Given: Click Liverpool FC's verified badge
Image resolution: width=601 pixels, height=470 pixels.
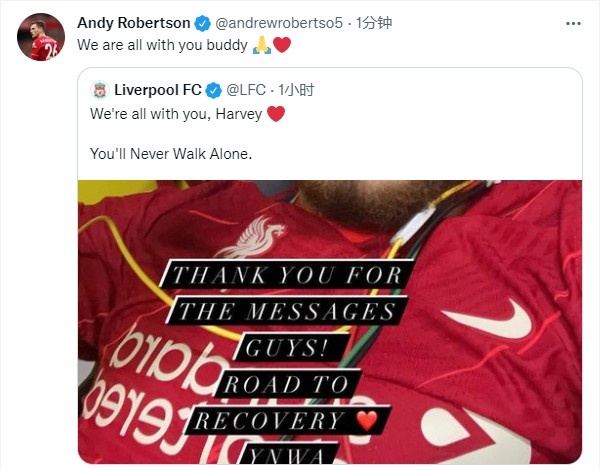Looking at the screenshot, I should click(x=214, y=91).
